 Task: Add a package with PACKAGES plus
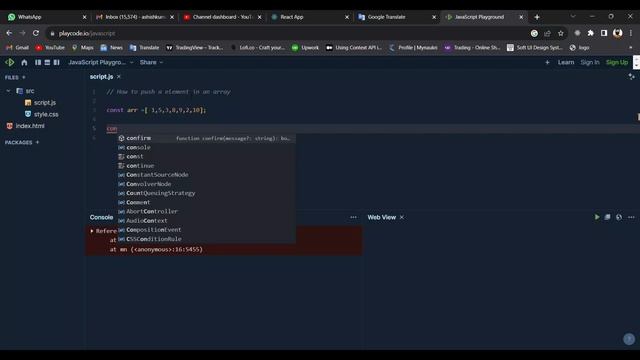tap(37, 142)
